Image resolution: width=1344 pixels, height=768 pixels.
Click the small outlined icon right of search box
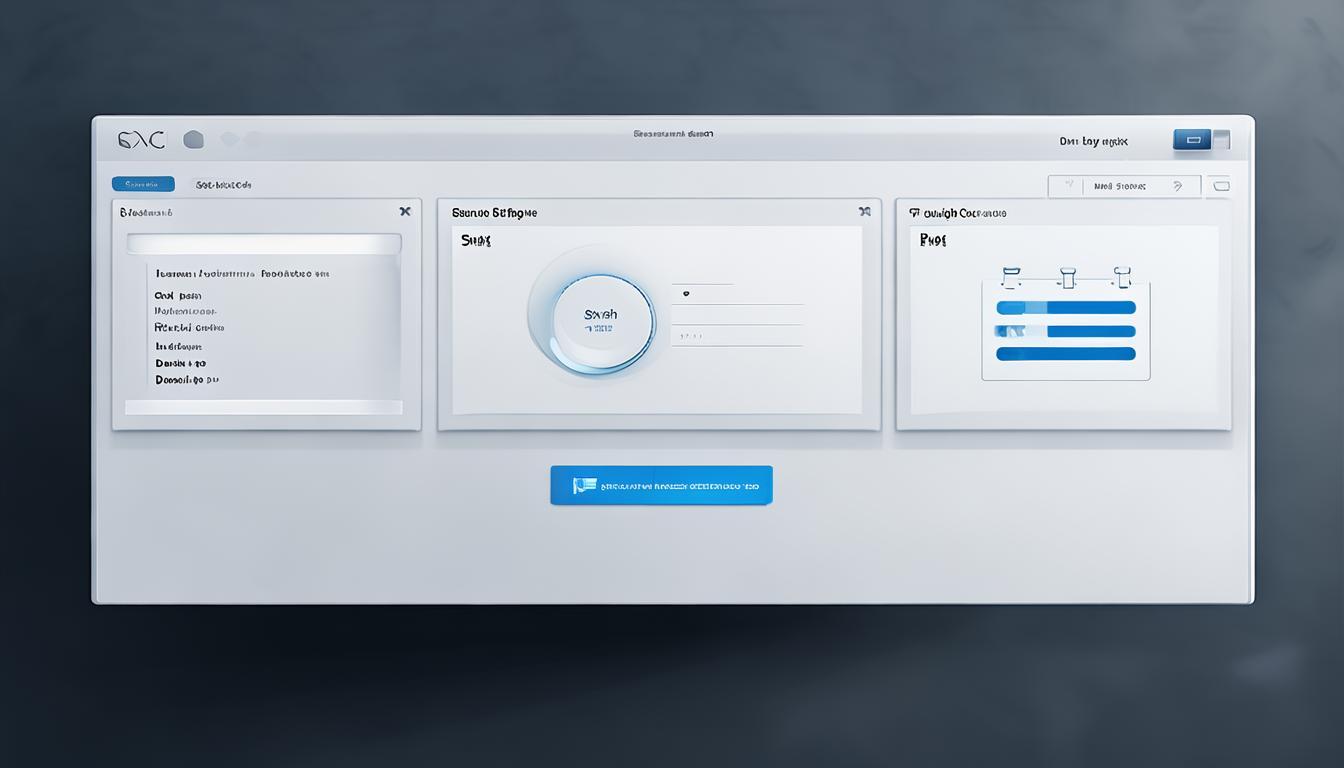coord(1219,186)
